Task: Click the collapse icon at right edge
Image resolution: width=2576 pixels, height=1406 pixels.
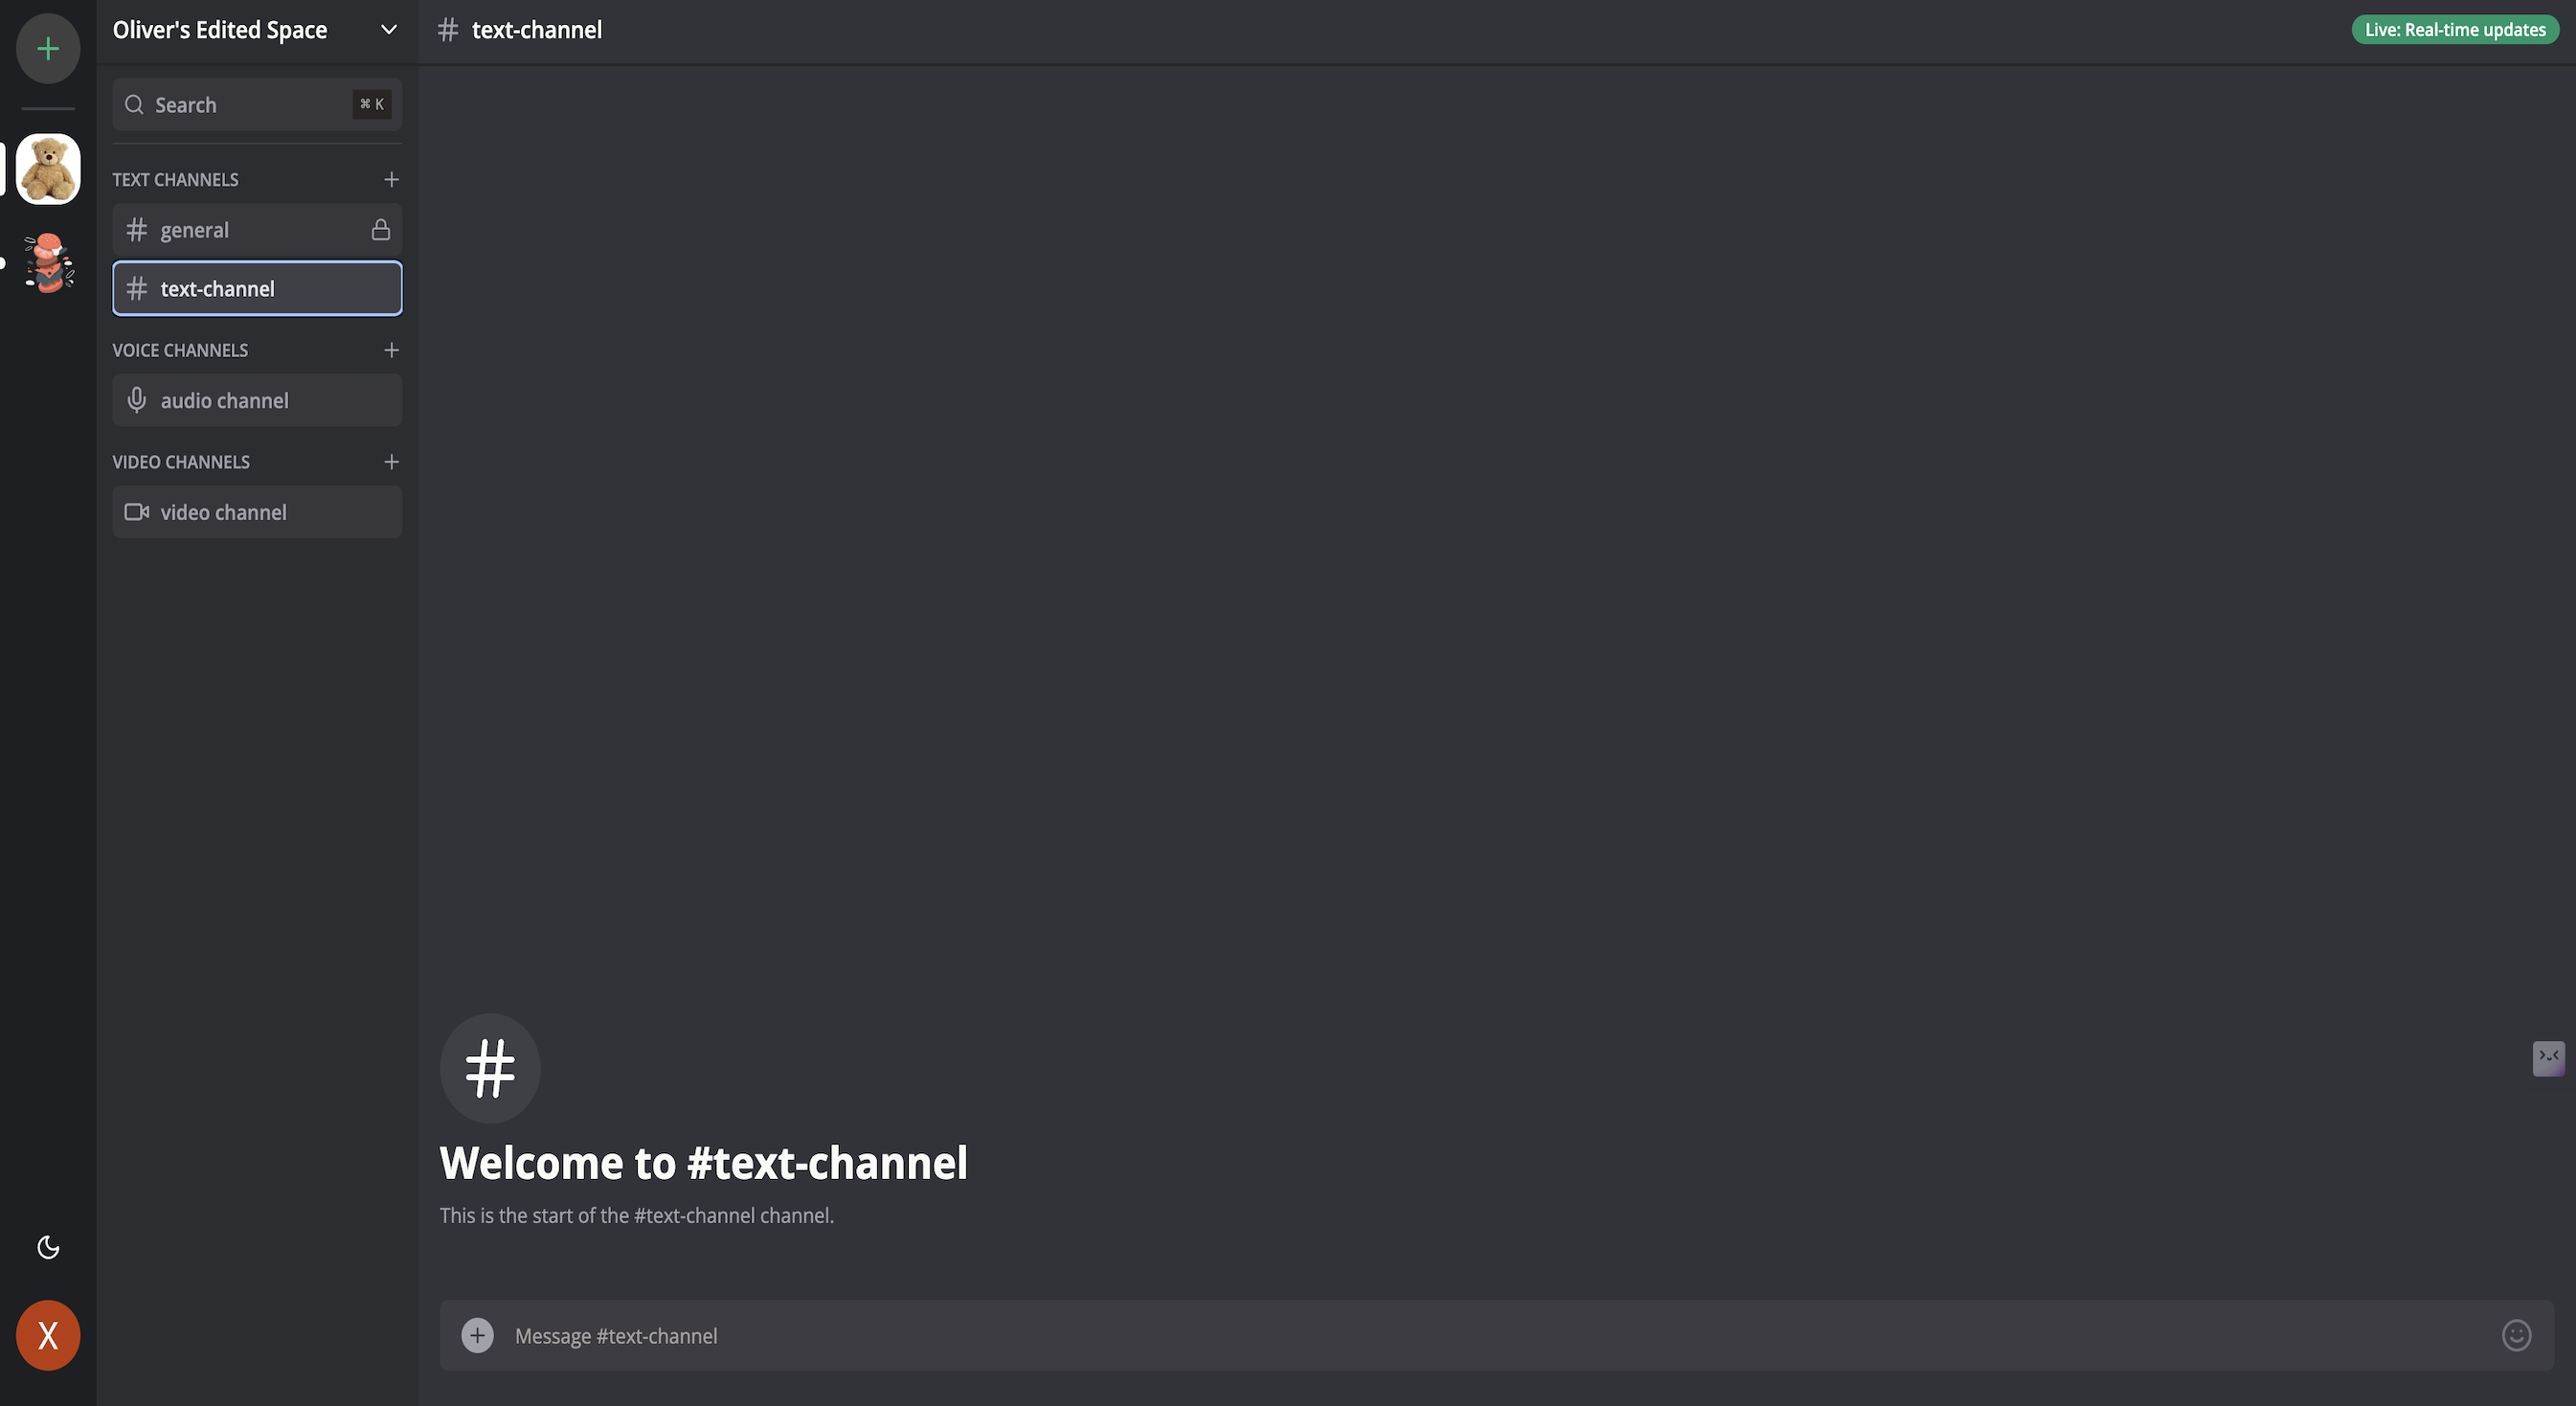Action: tap(2548, 1057)
